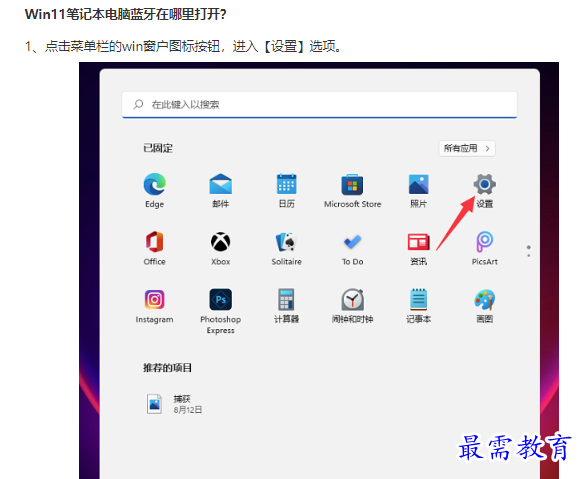580x479 pixels.
Task: Click the search magnifier icon
Action: [138, 104]
